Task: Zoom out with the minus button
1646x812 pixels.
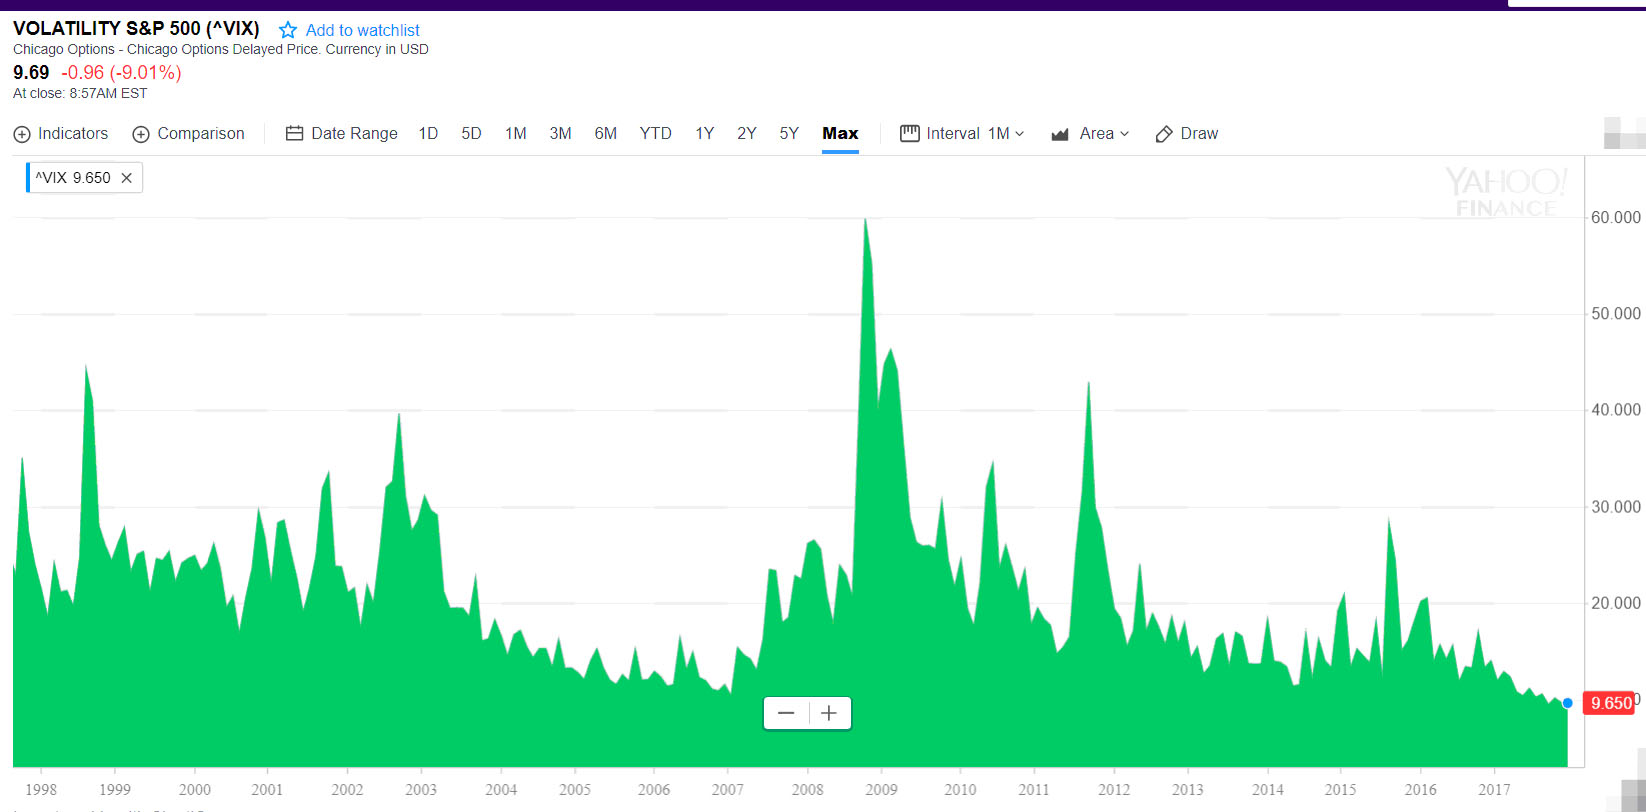Action: tap(786, 713)
